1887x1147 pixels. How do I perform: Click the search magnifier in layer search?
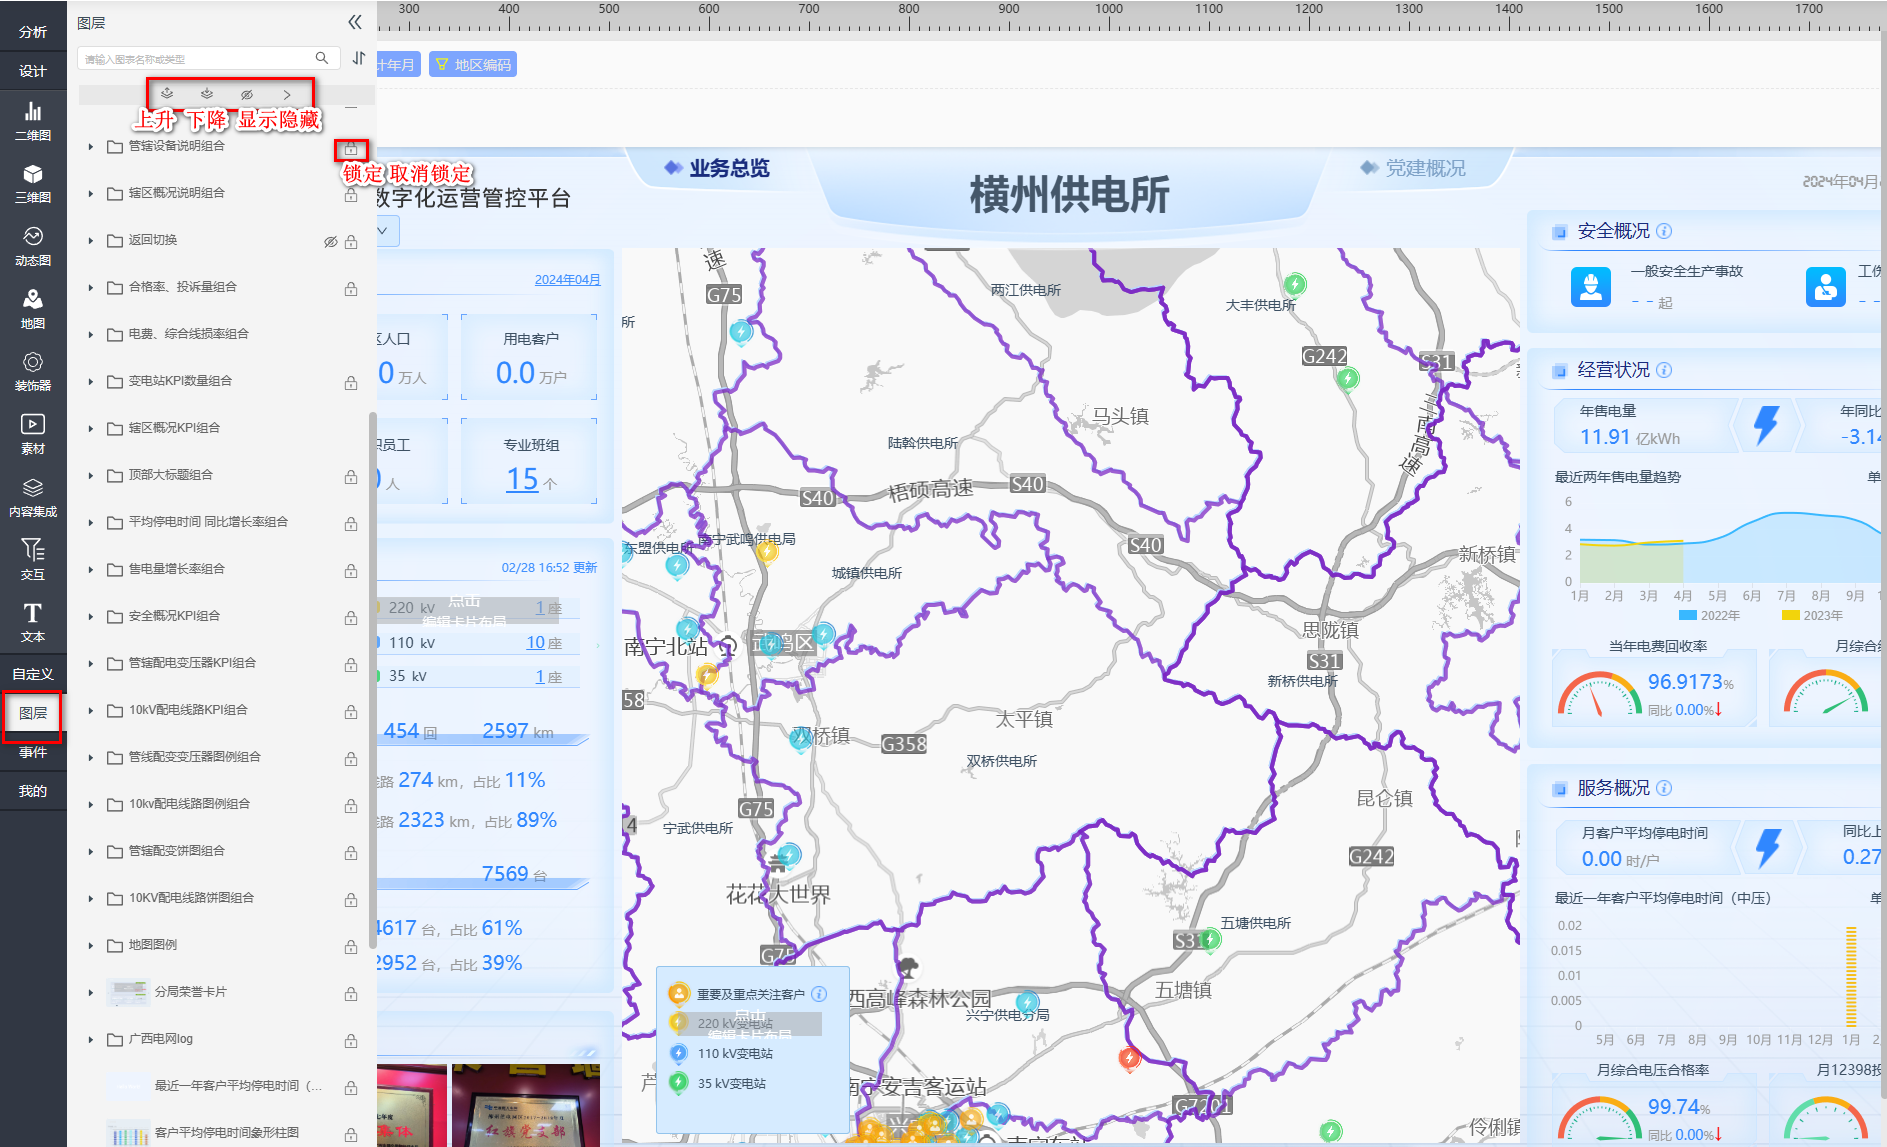click(x=322, y=58)
